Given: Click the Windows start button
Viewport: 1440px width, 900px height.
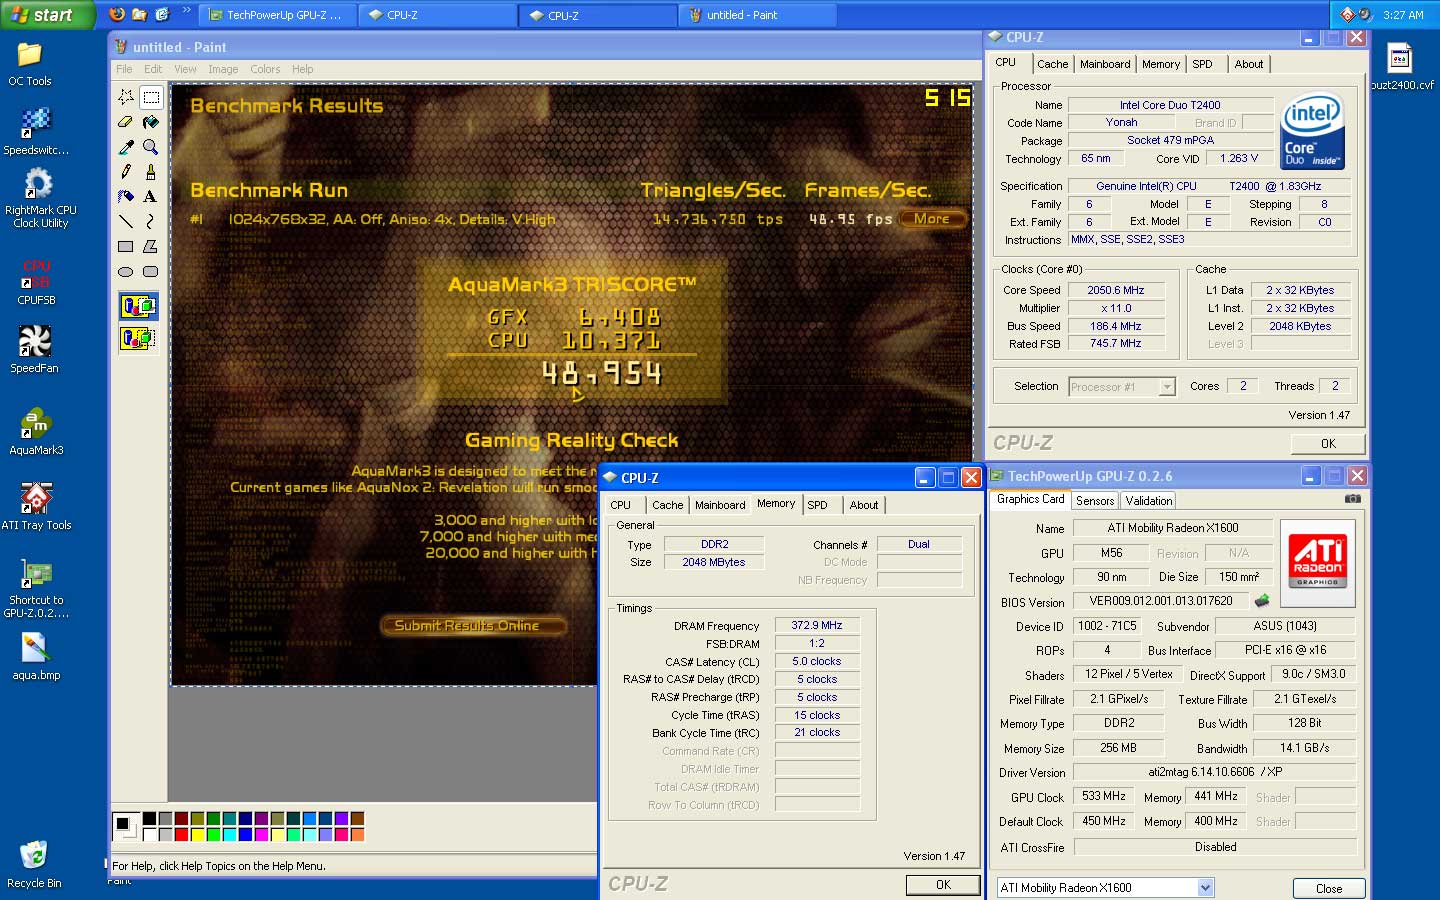Looking at the screenshot, I should point(46,14).
